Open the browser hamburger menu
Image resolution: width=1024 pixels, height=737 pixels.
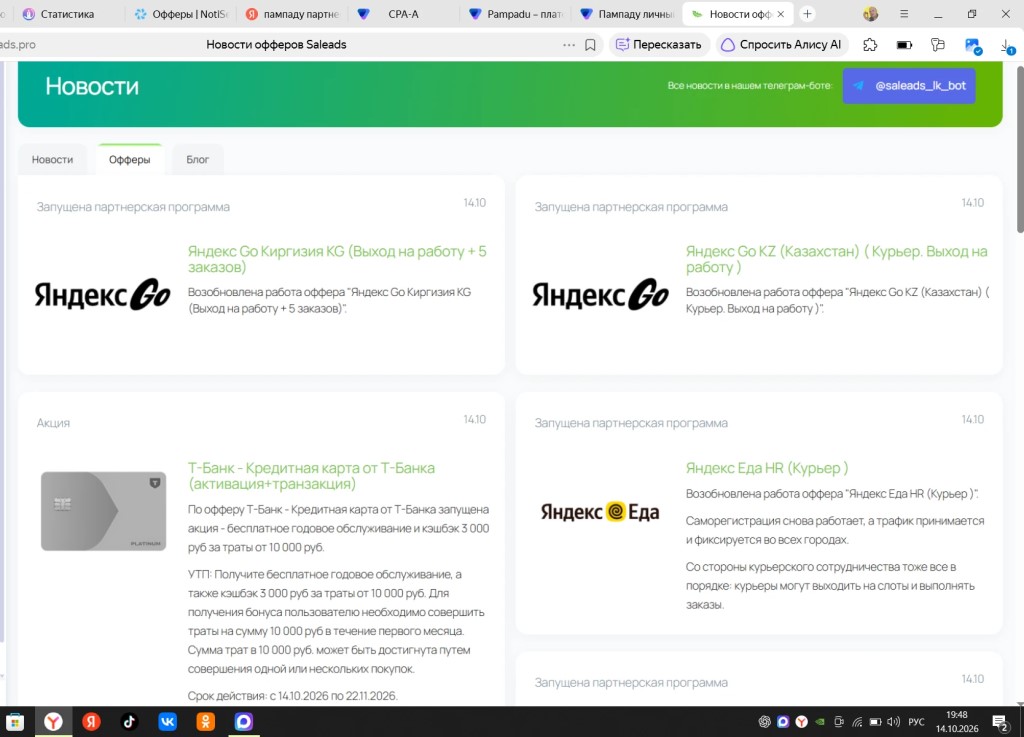[x=904, y=14]
